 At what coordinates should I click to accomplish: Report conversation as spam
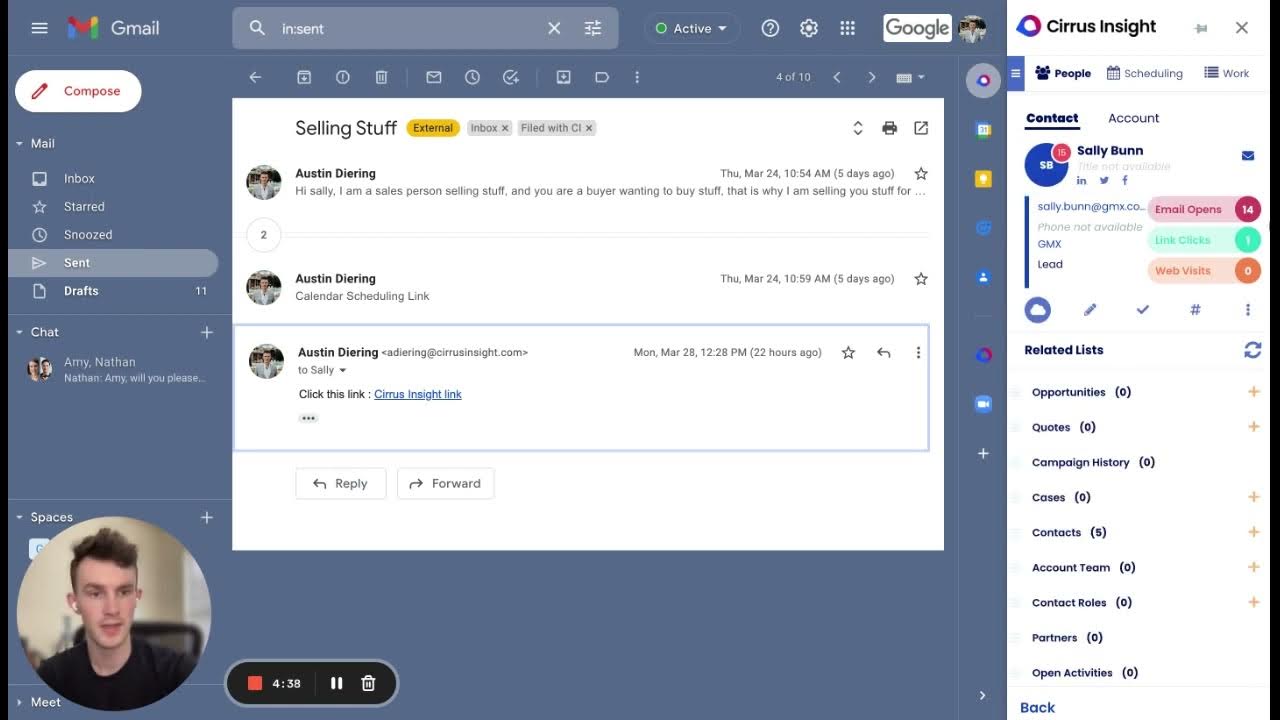point(343,77)
